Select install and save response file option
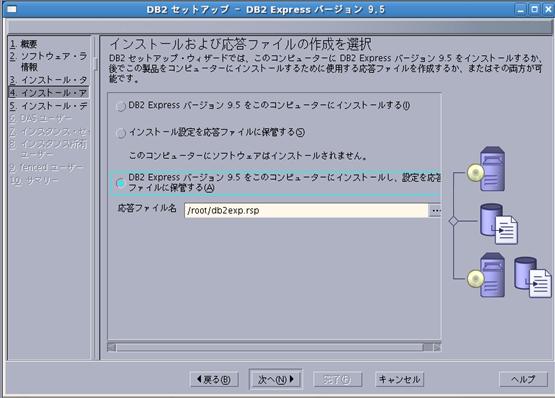The height and width of the screenshot is (398, 555). point(121,183)
